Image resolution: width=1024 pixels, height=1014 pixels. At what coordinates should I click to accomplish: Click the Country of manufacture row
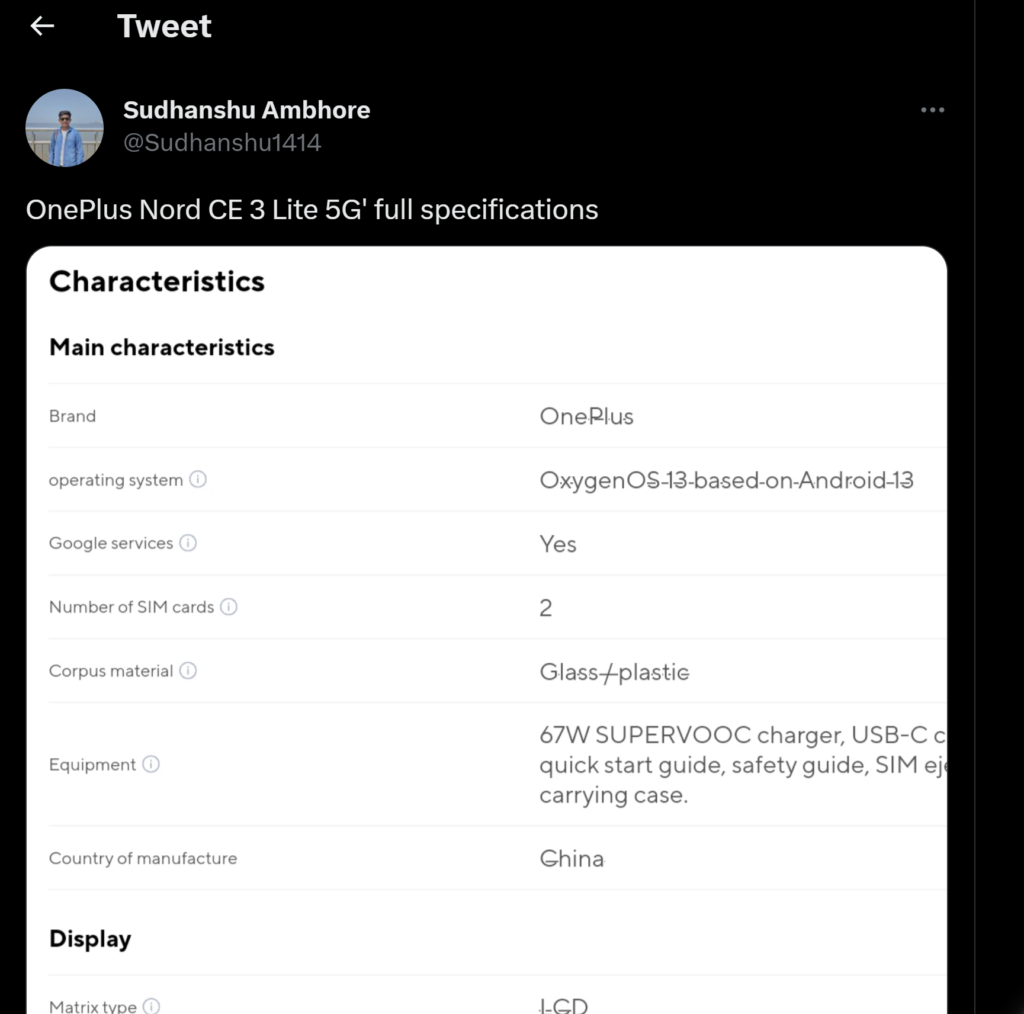pos(143,858)
